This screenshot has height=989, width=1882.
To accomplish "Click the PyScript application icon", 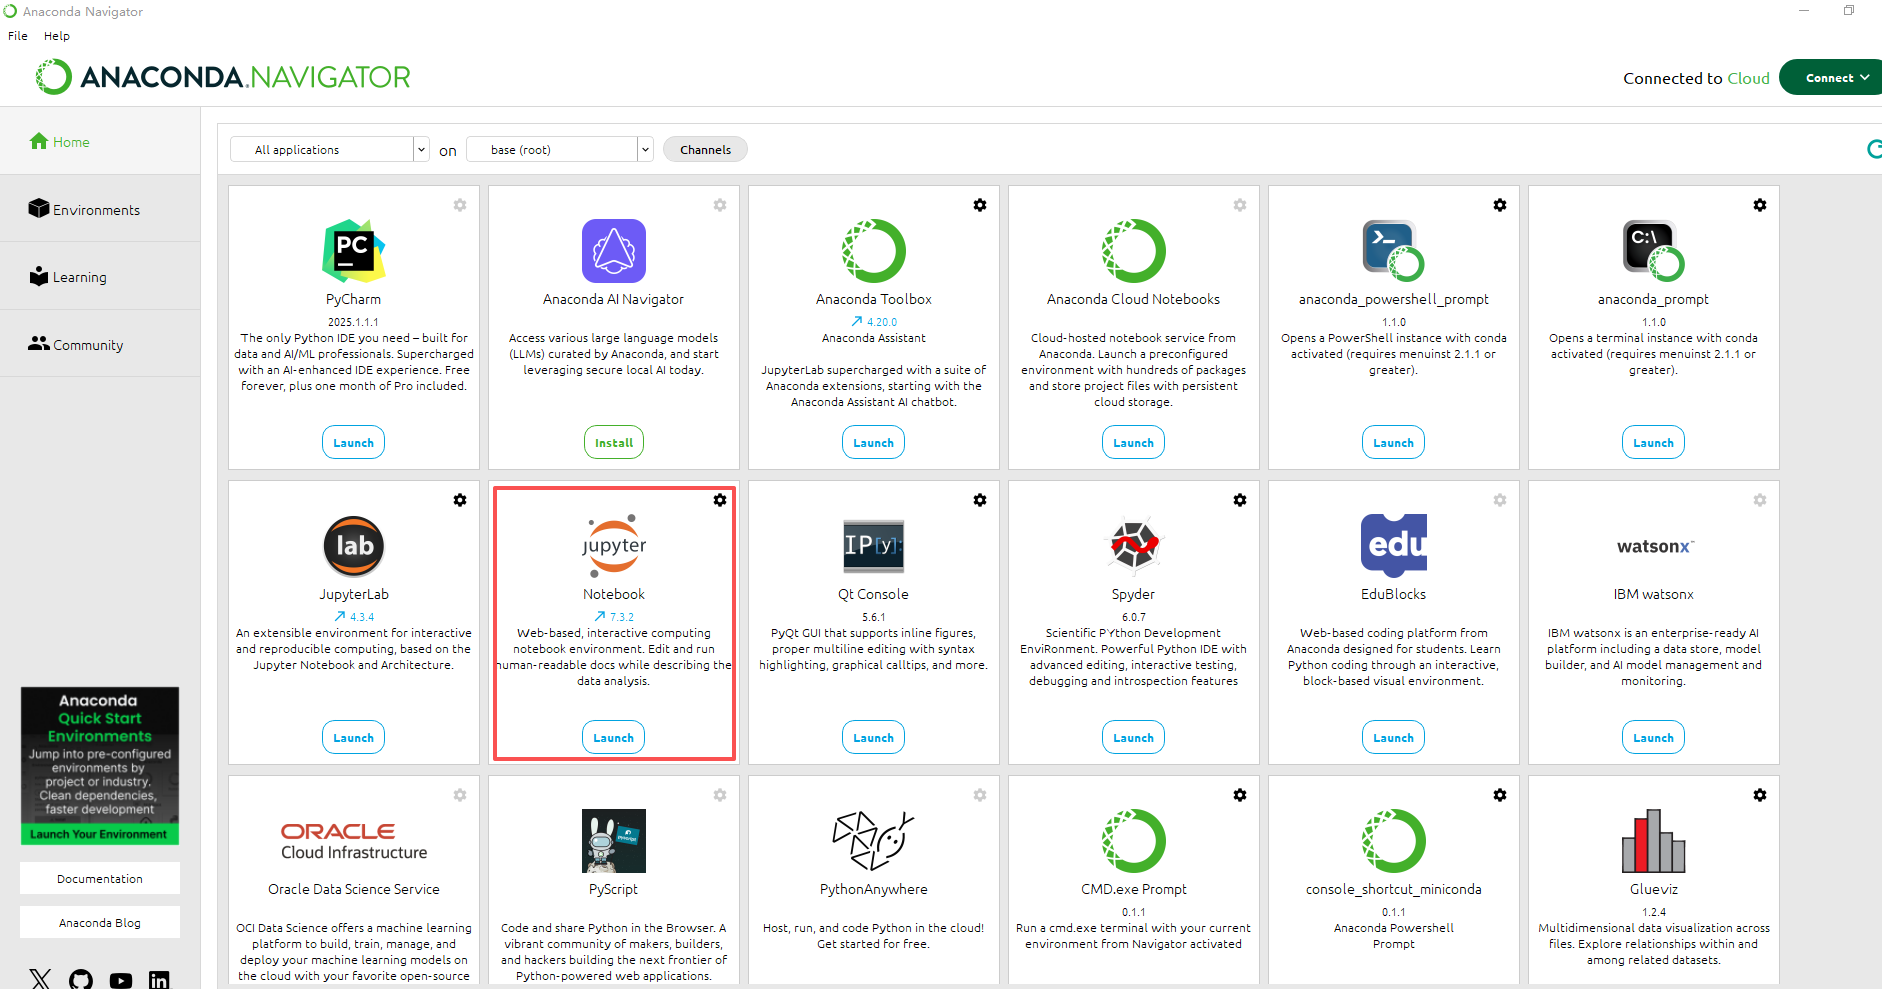I will (614, 841).
